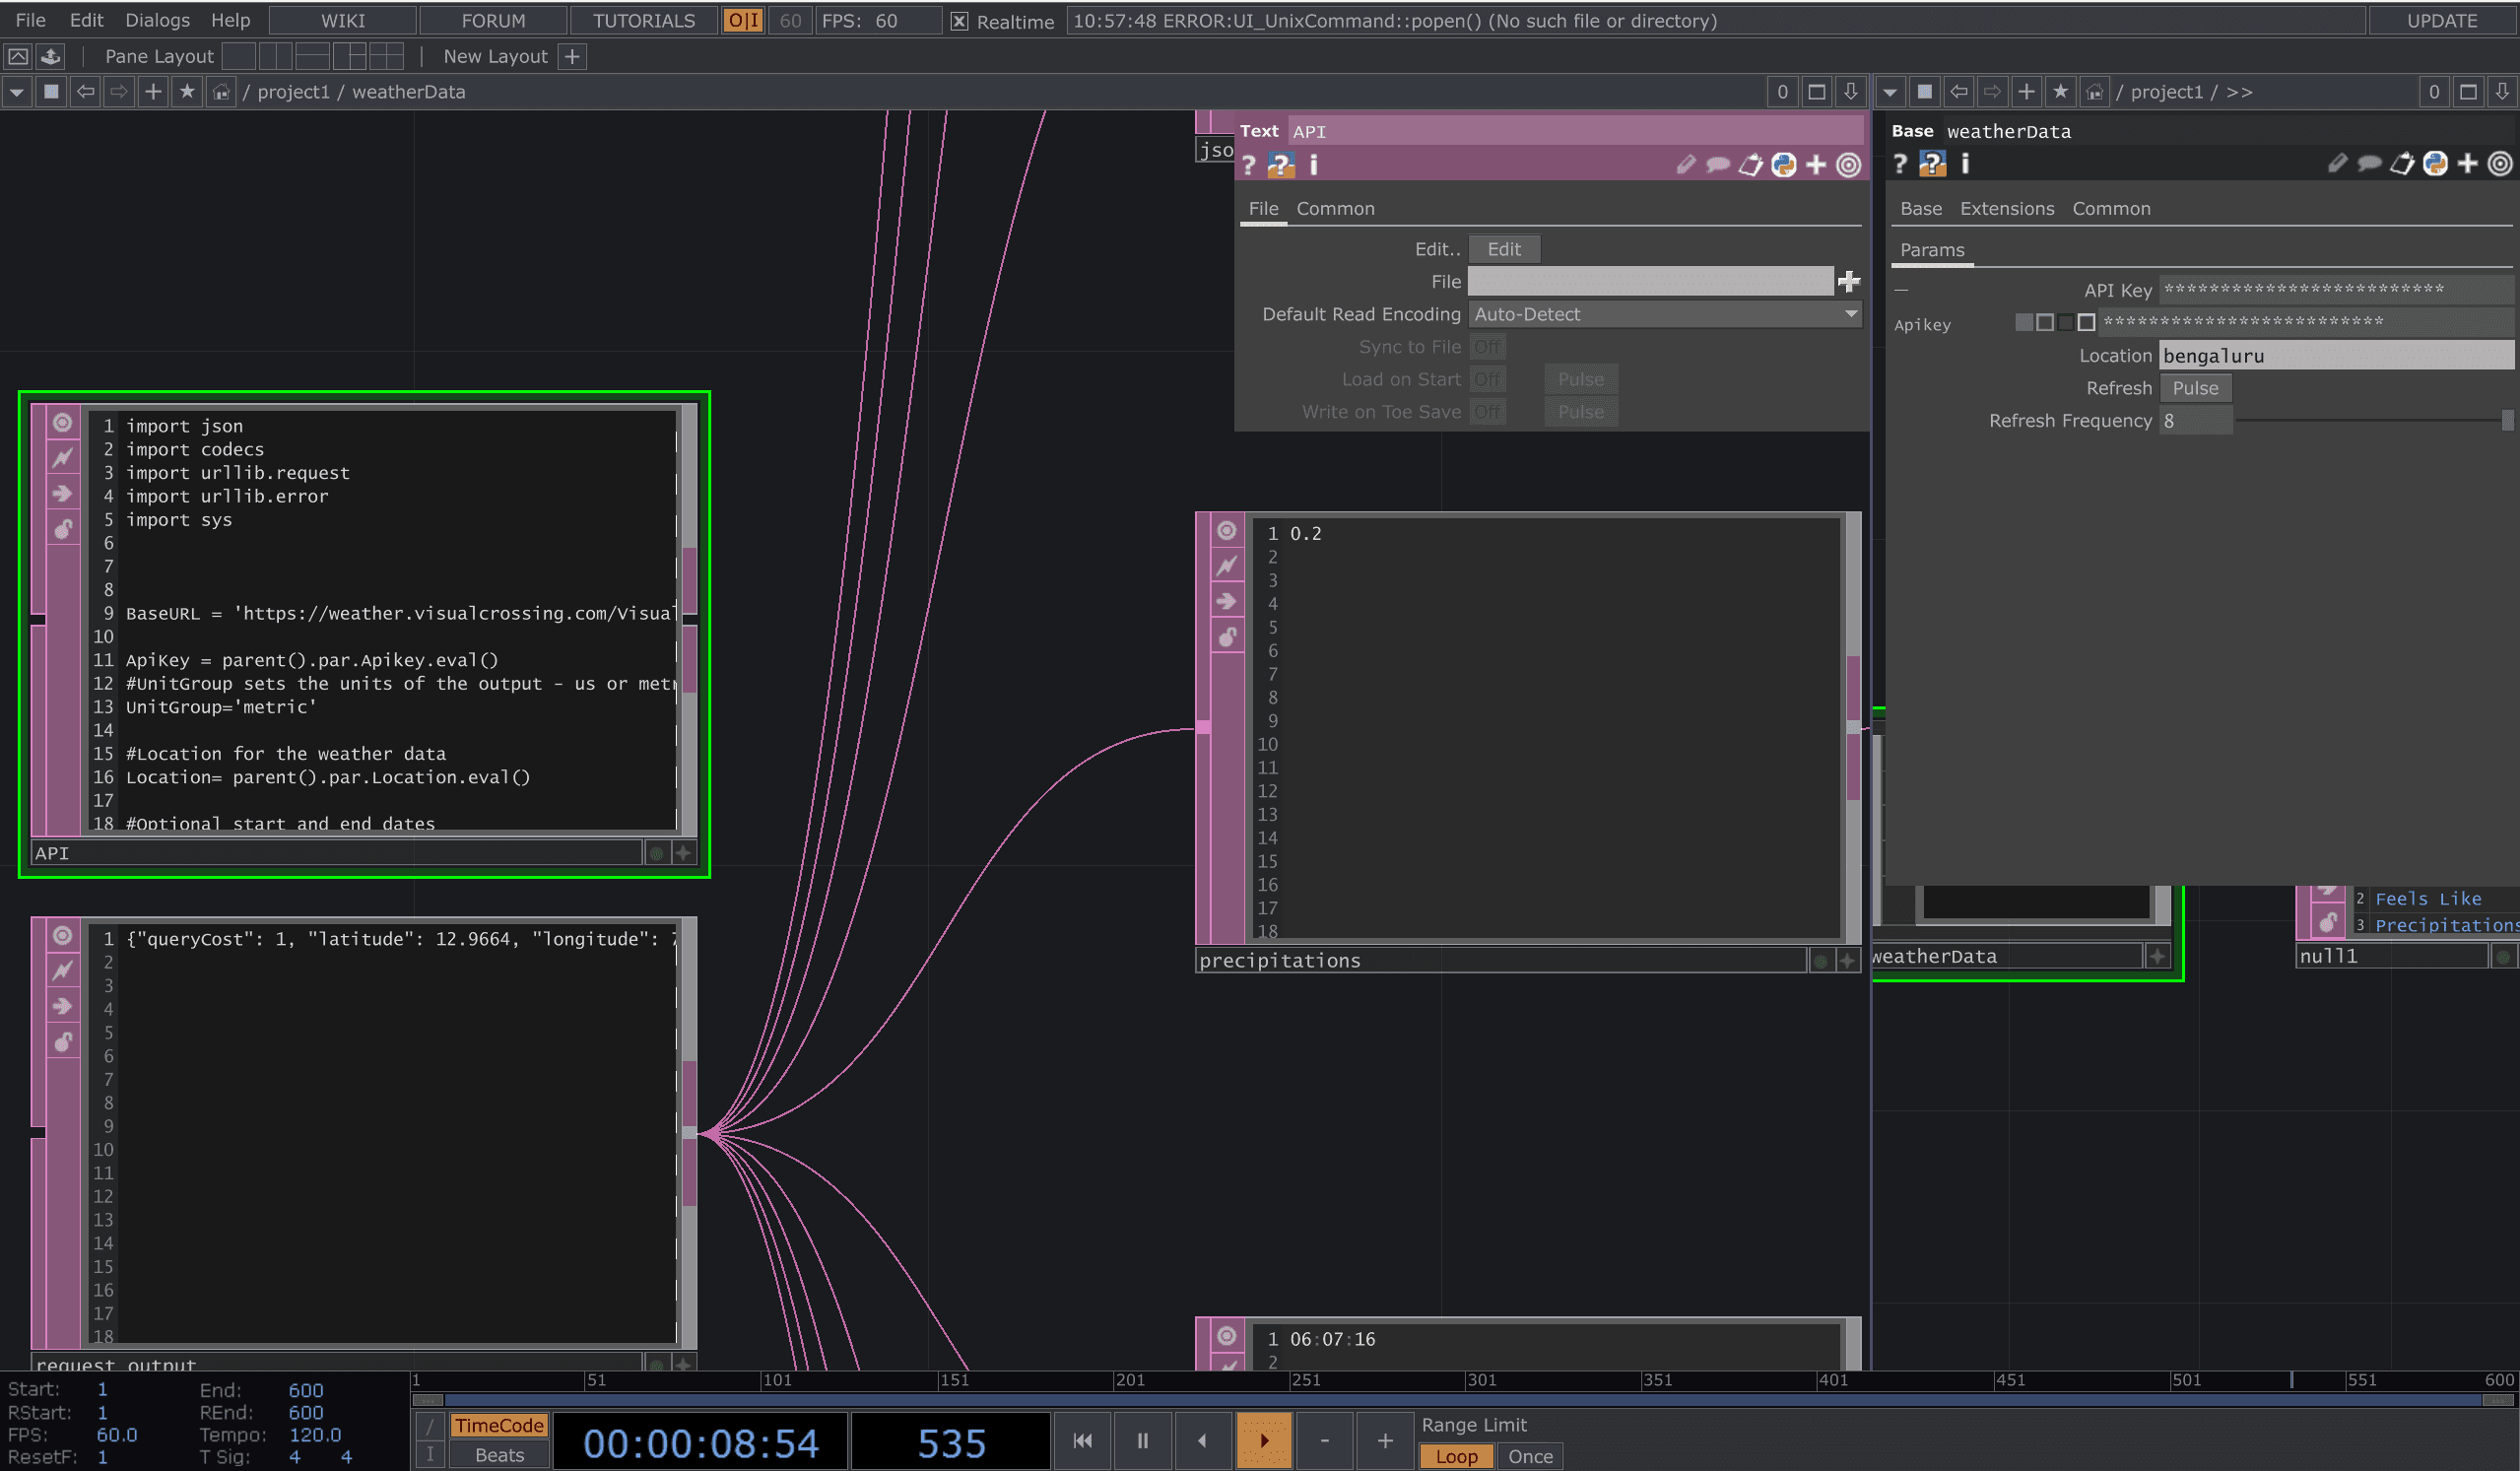Toggle lock flag on API node
The height and width of the screenshot is (1471, 2520).
click(62, 529)
